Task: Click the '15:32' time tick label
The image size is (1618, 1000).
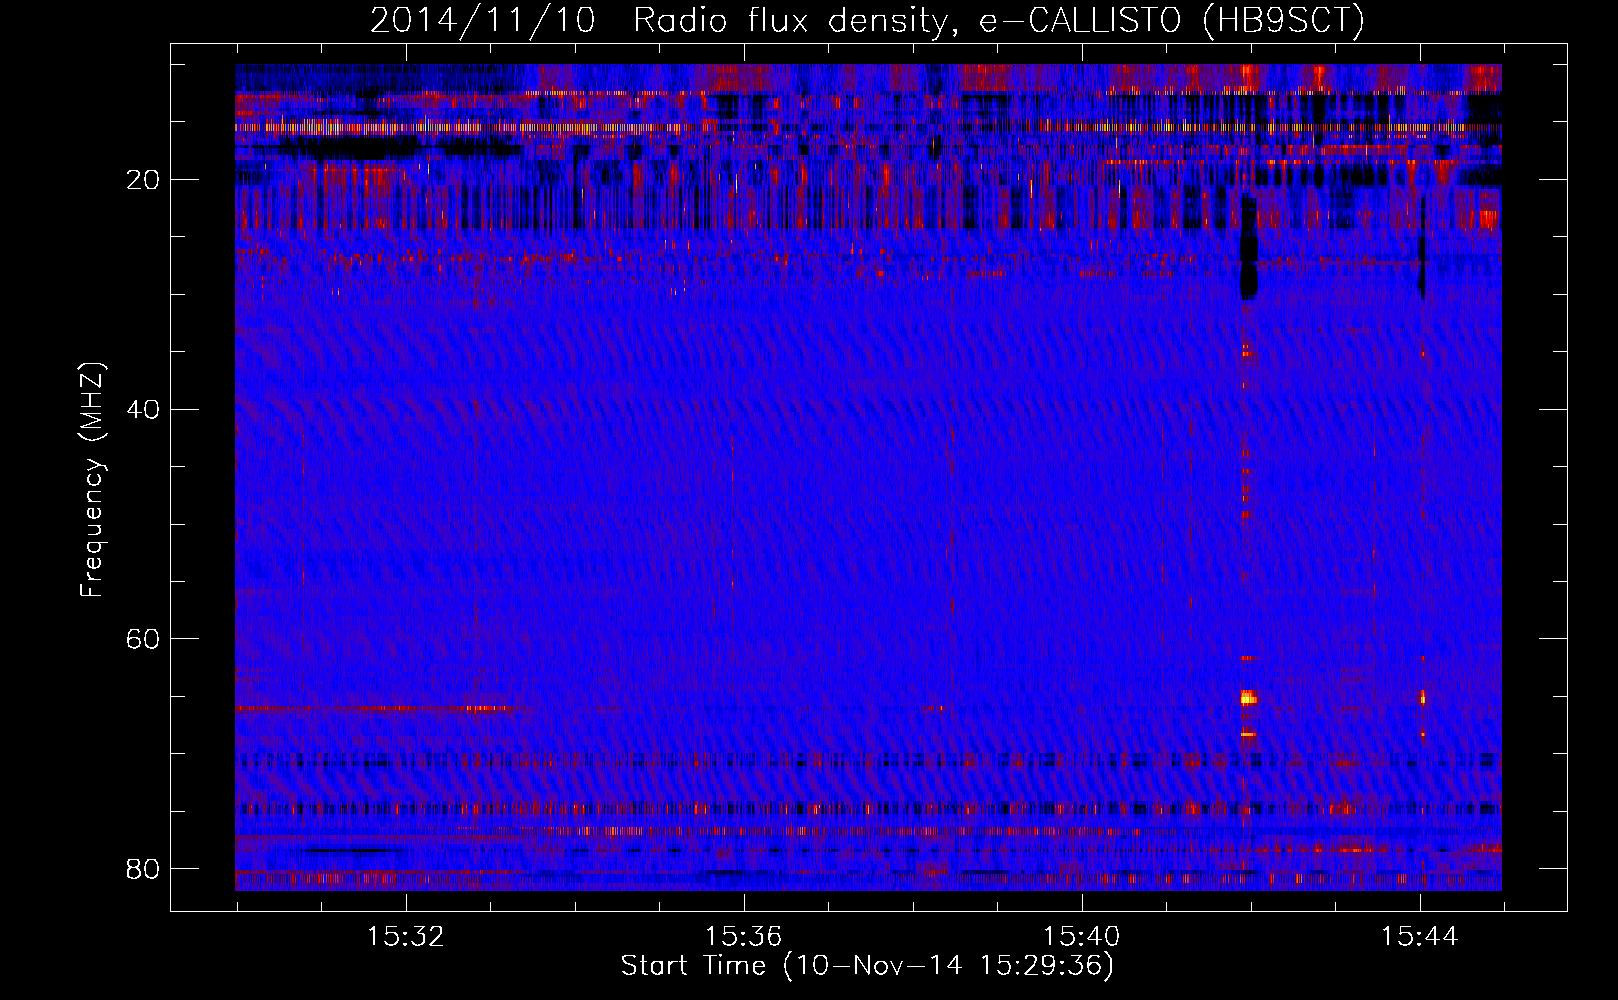Action: pos(405,937)
